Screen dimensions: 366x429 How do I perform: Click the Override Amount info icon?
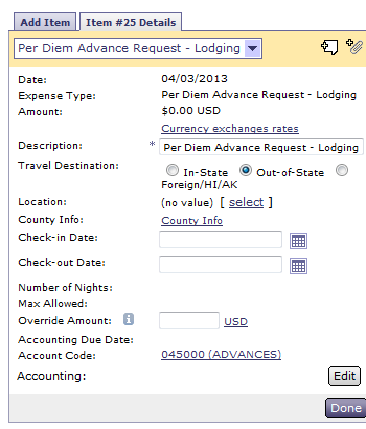pyautogui.click(x=128, y=319)
